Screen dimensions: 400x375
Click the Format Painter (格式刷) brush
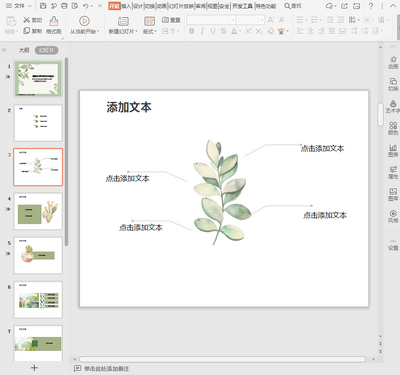click(54, 25)
